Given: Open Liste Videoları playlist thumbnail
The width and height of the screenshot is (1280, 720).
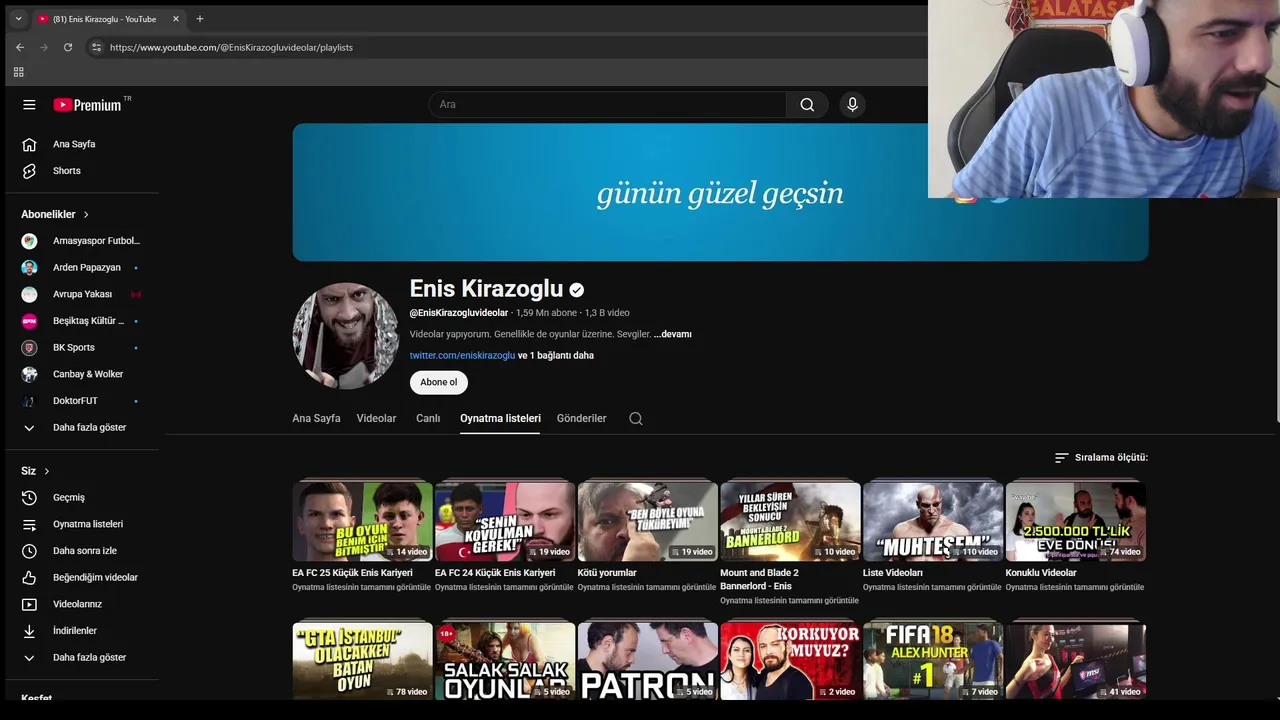Looking at the screenshot, I should (x=933, y=521).
